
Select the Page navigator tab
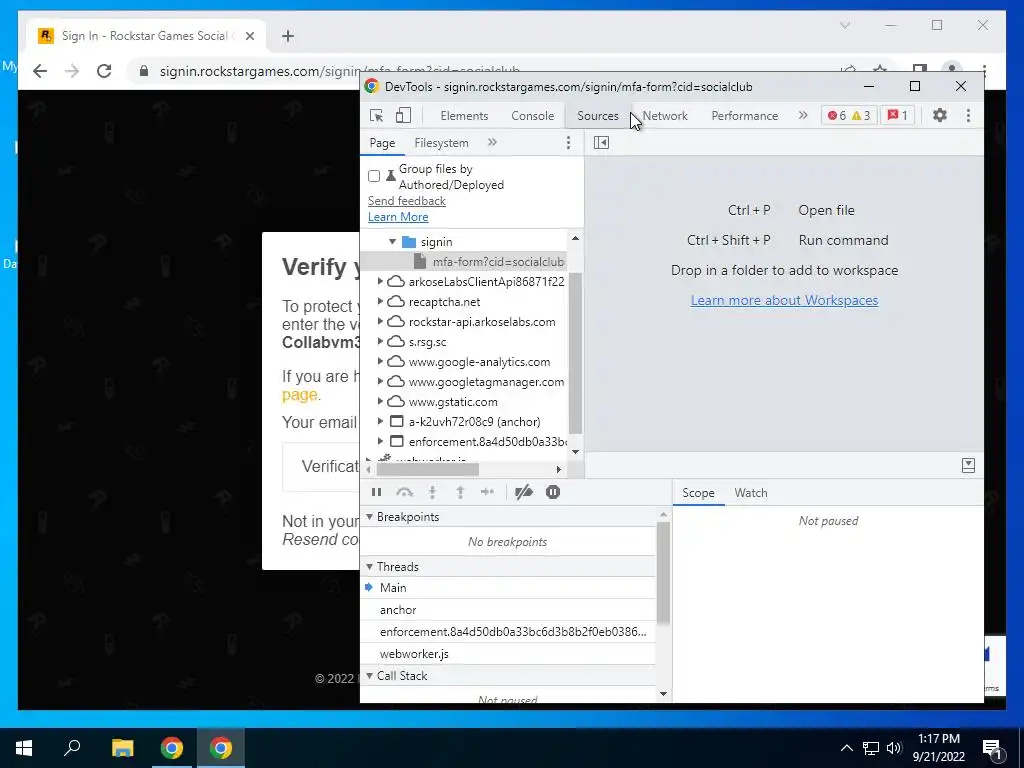click(382, 142)
